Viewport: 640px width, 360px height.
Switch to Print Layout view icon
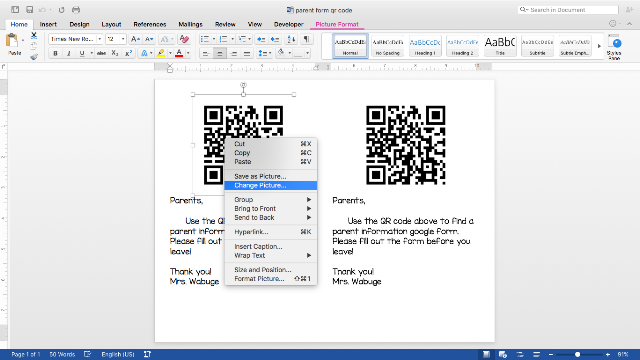[x=487, y=355]
